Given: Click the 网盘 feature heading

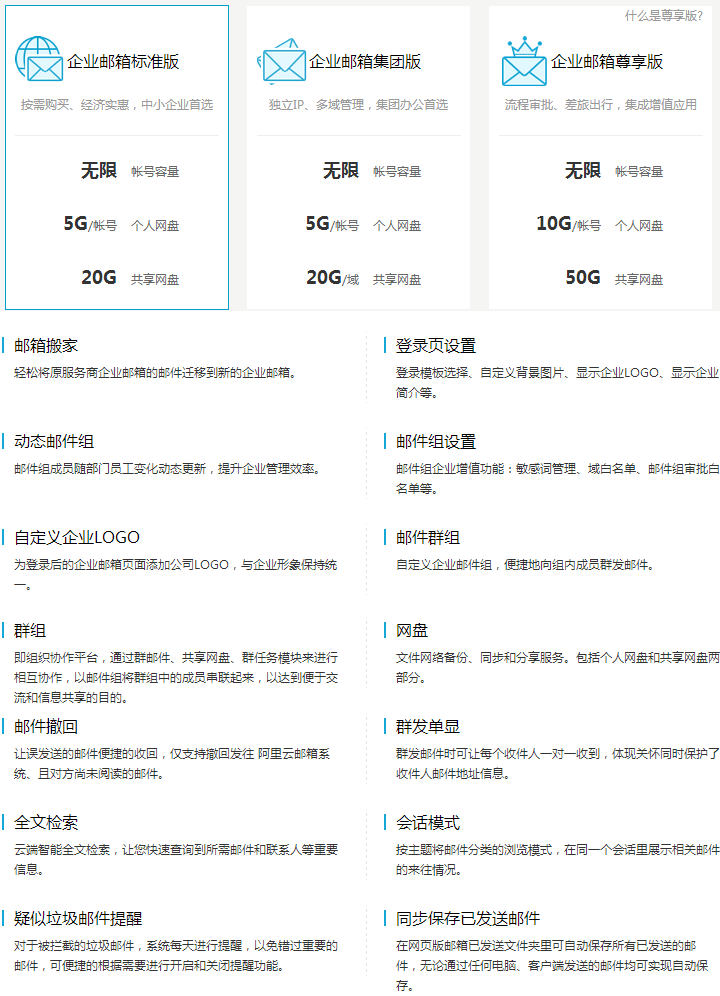Looking at the screenshot, I should click(x=411, y=631).
